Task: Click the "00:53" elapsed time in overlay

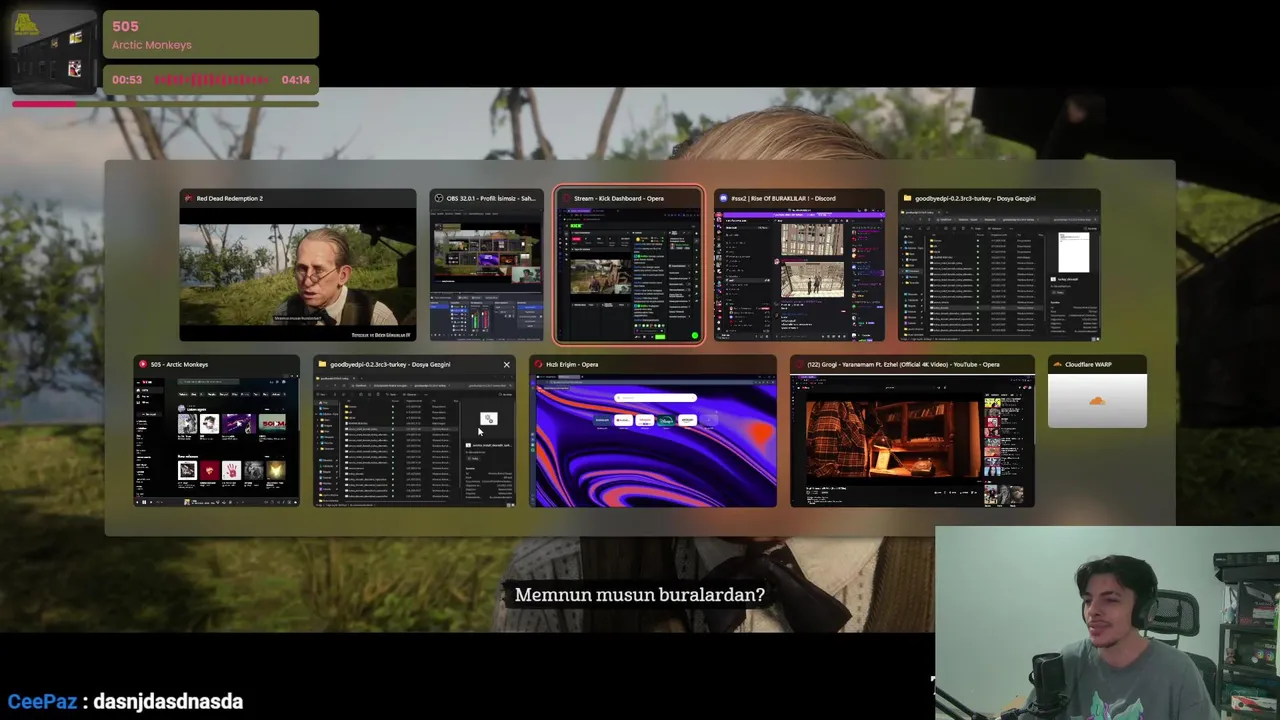Action: pos(127,80)
